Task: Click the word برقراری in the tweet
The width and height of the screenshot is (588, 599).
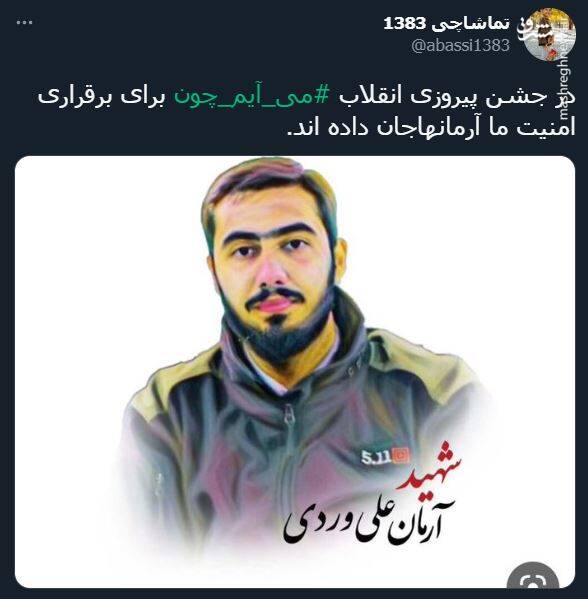Action: [x=75, y=97]
